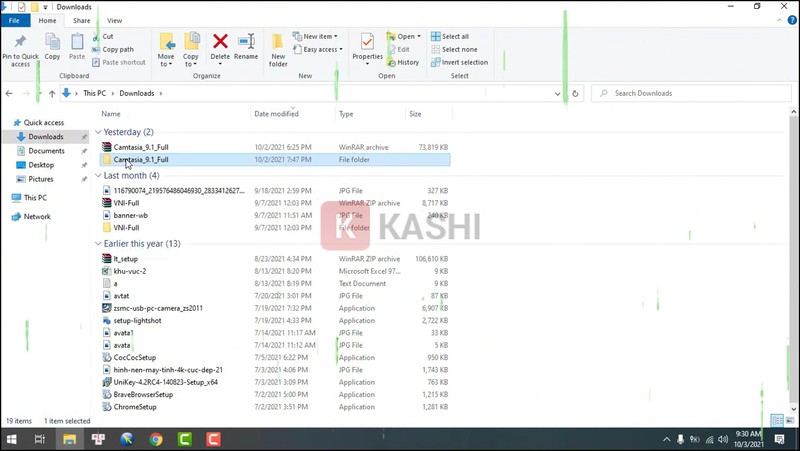Select Documents in the navigation pane
The image size is (800, 451).
tap(46, 151)
